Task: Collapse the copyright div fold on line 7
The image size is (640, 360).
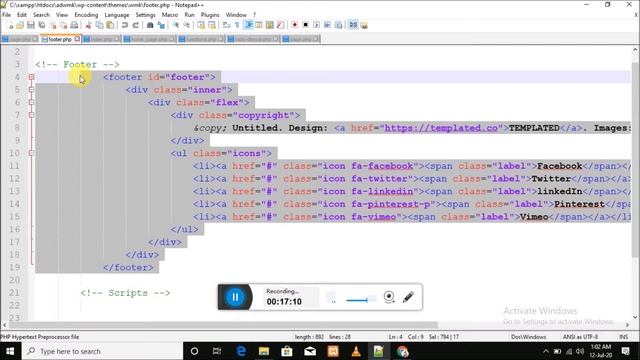Action: (31, 115)
